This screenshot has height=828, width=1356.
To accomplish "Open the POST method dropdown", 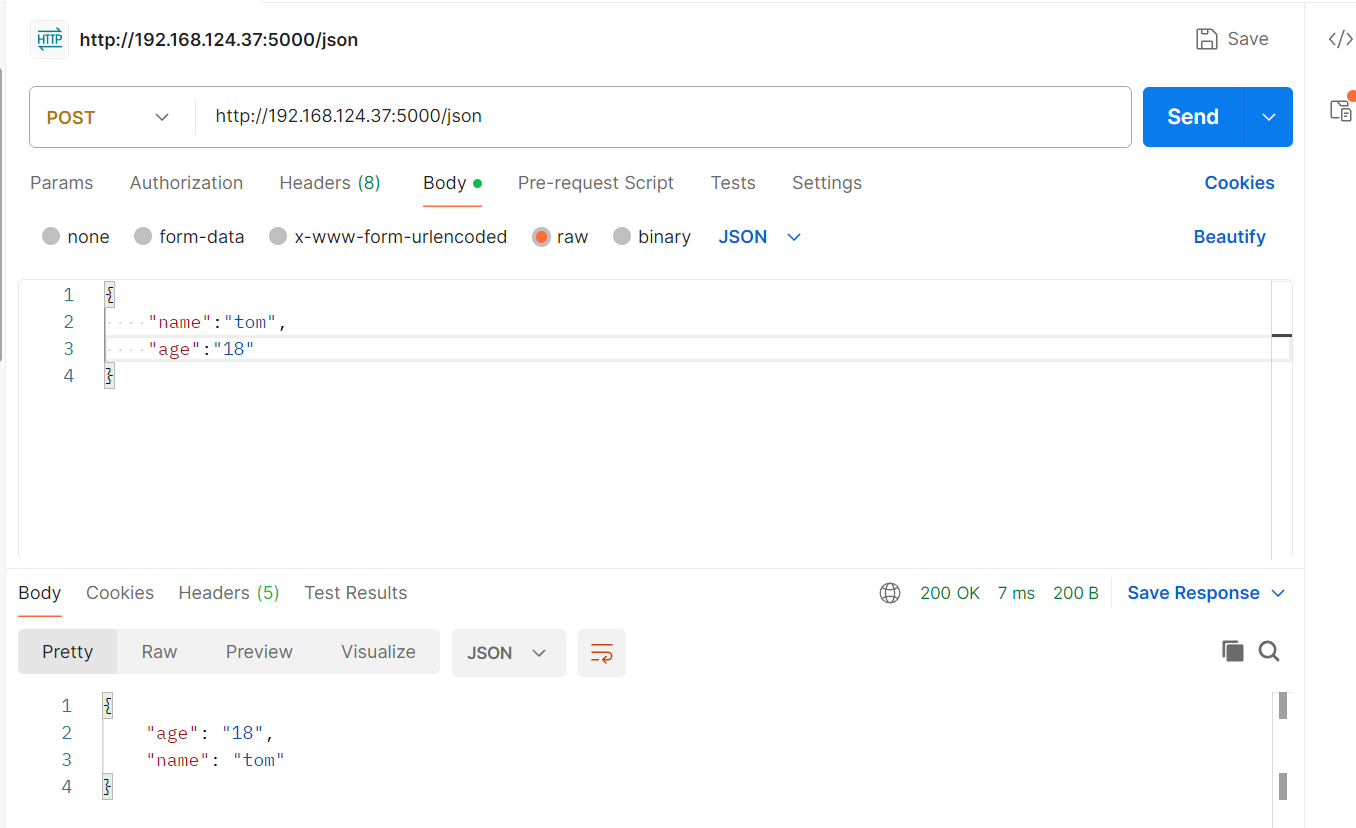I will coord(108,117).
